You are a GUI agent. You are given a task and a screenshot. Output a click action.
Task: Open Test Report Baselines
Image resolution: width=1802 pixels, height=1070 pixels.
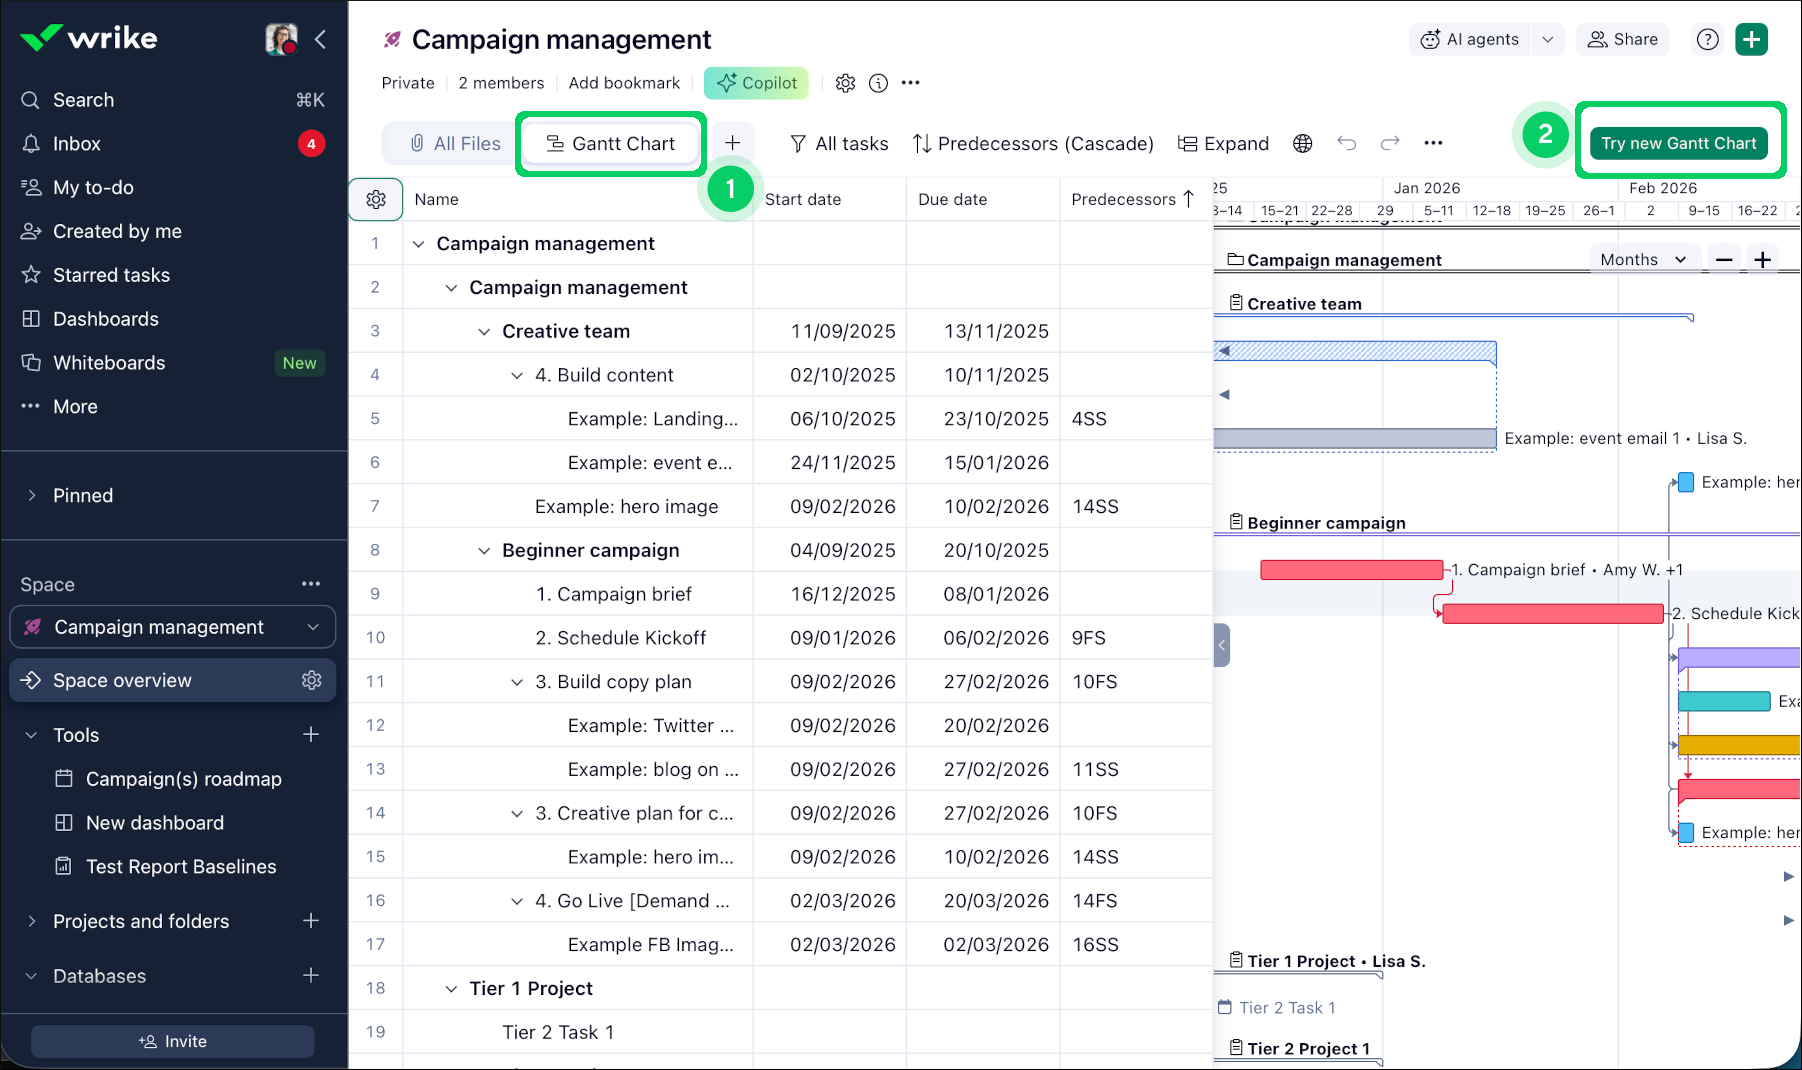[181, 867]
